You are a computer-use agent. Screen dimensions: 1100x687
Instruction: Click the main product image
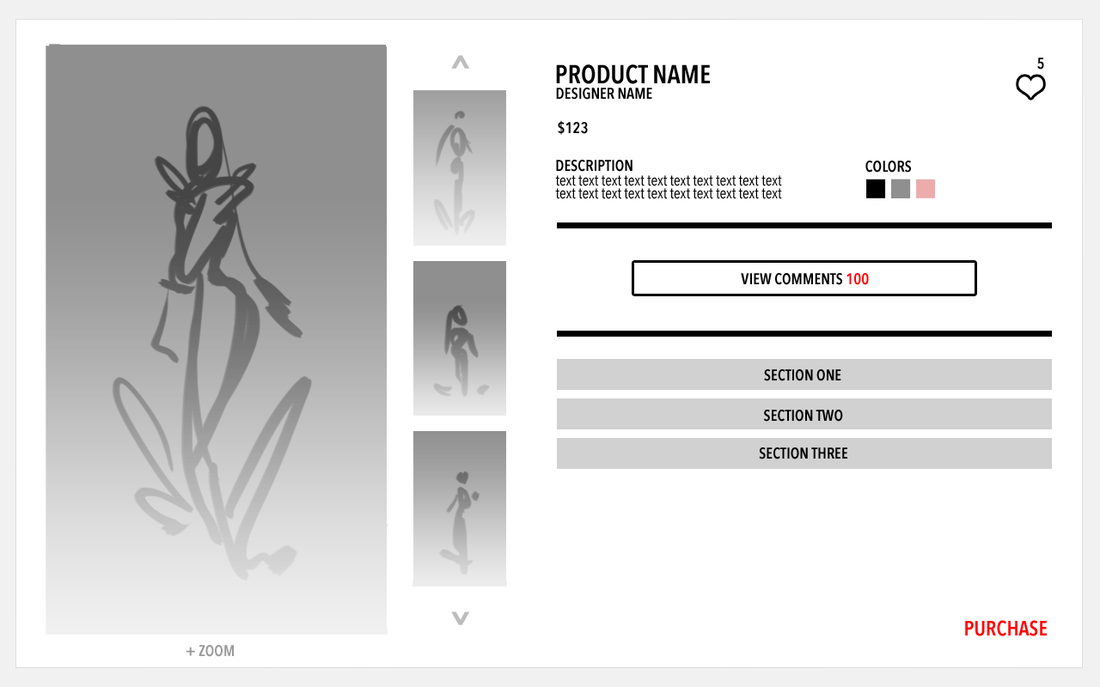(x=216, y=340)
